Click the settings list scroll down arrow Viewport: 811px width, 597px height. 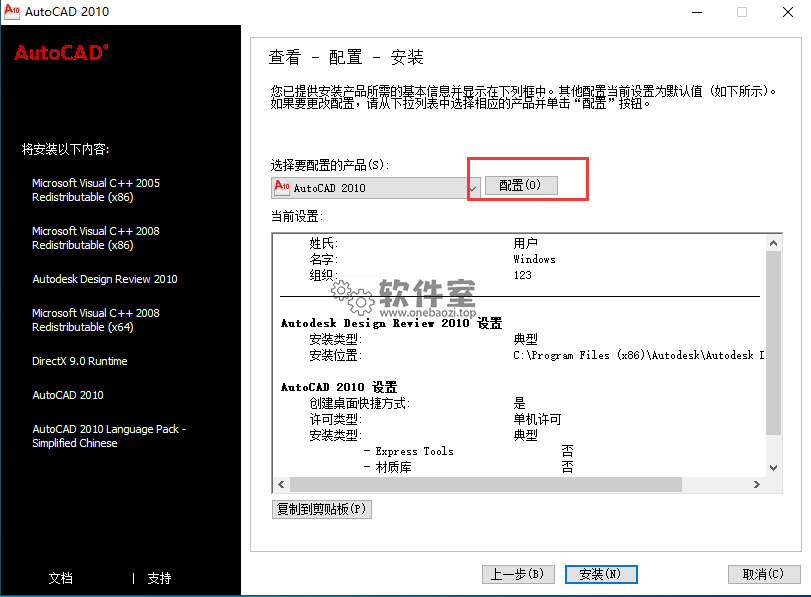(x=773, y=468)
